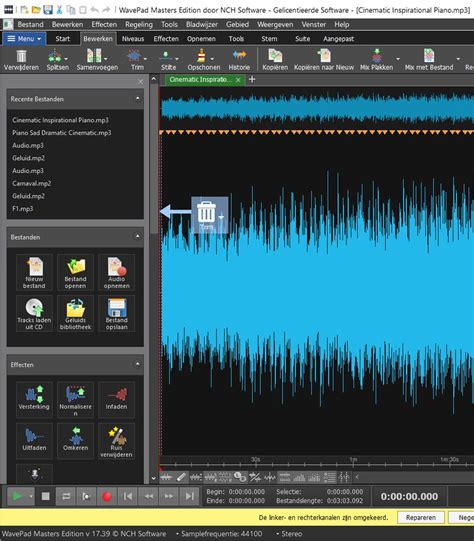Click Audio opnemen in Bestanden panel
This screenshot has height=541, width=474.
click(117, 273)
